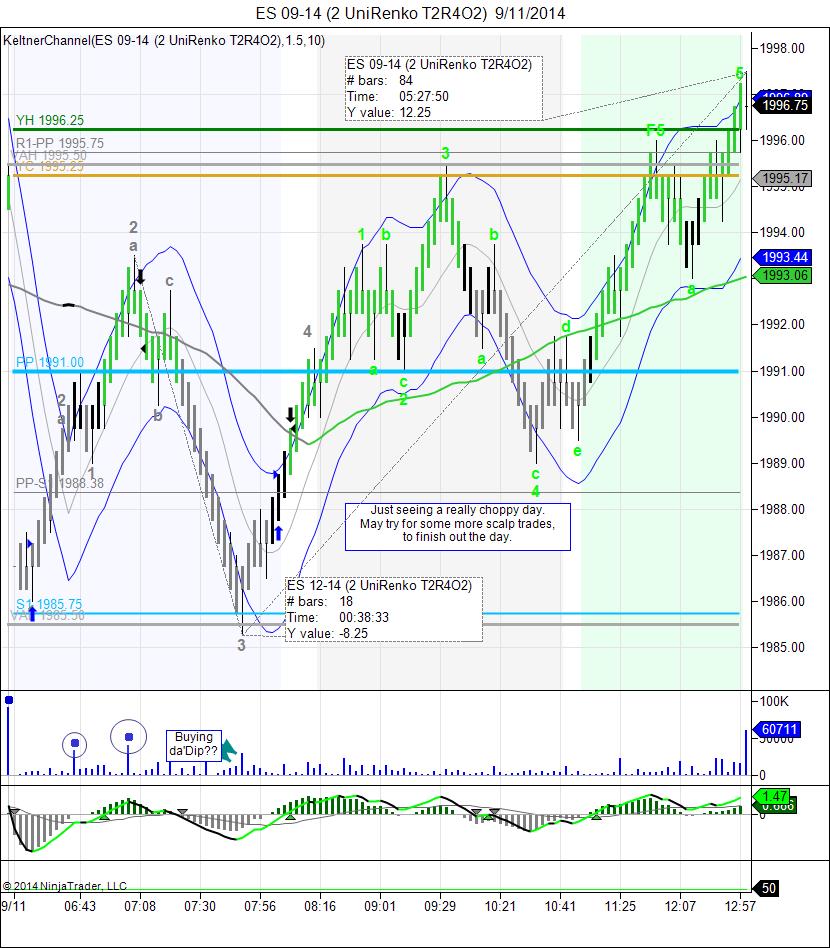The height and width of the screenshot is (948, 830).
Task: Click the YH 1996.25 level label
Action: coord(50,120)
